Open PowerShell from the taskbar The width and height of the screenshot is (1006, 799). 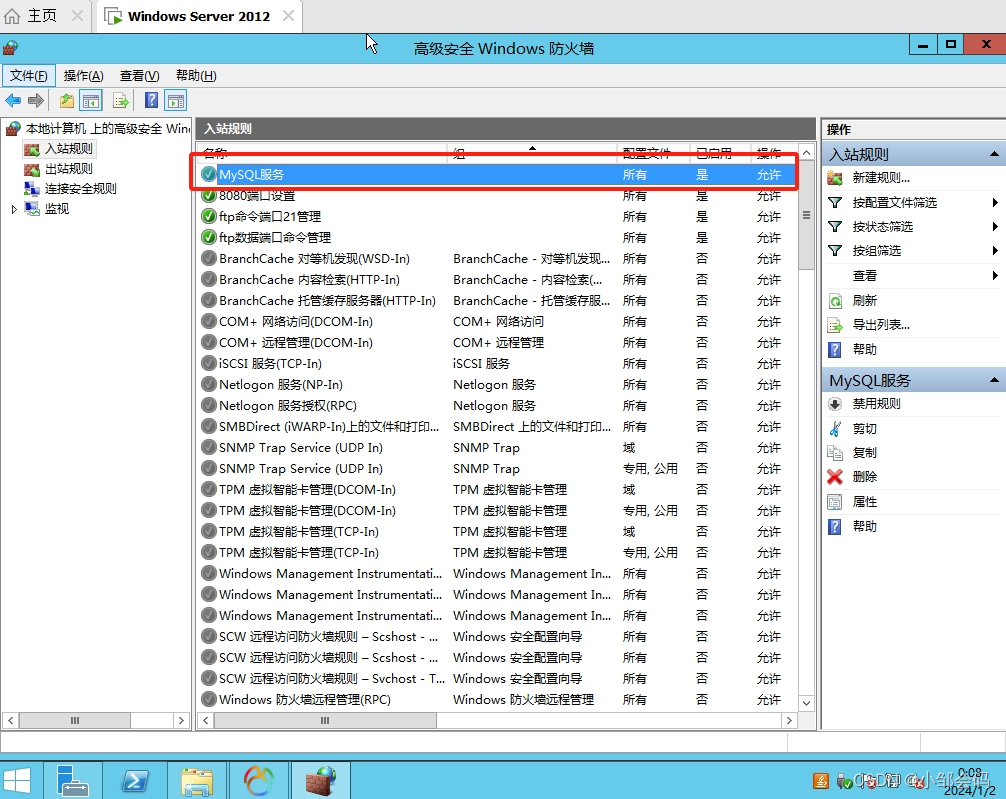pos(135,780)
